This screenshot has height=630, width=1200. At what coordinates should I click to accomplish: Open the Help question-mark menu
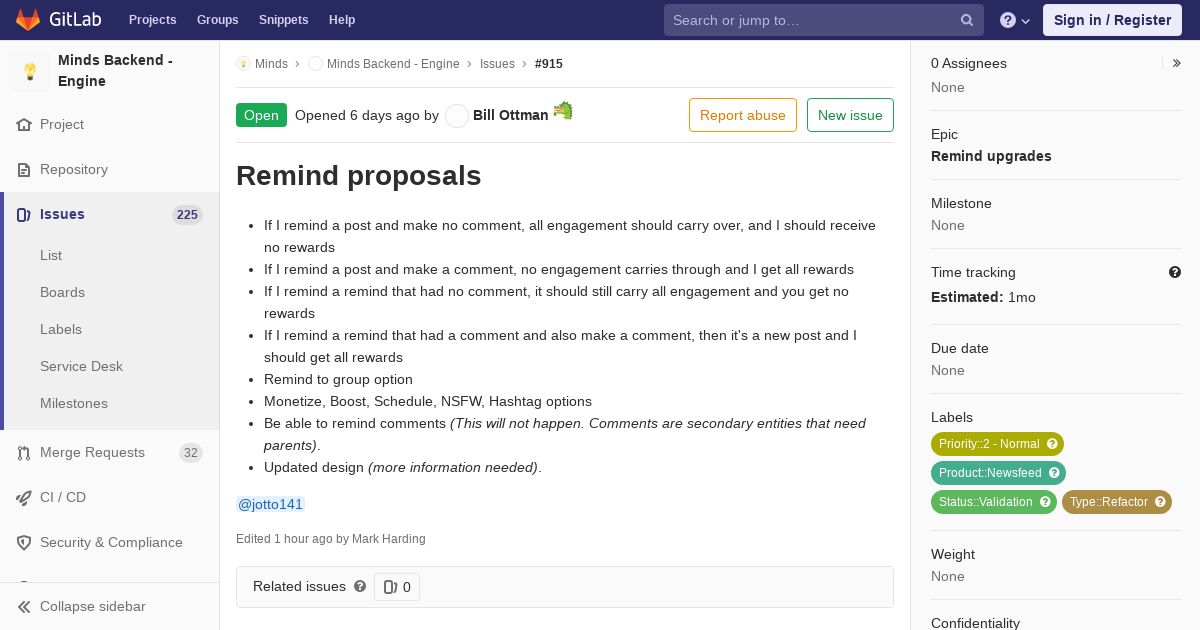(1015, 20)
